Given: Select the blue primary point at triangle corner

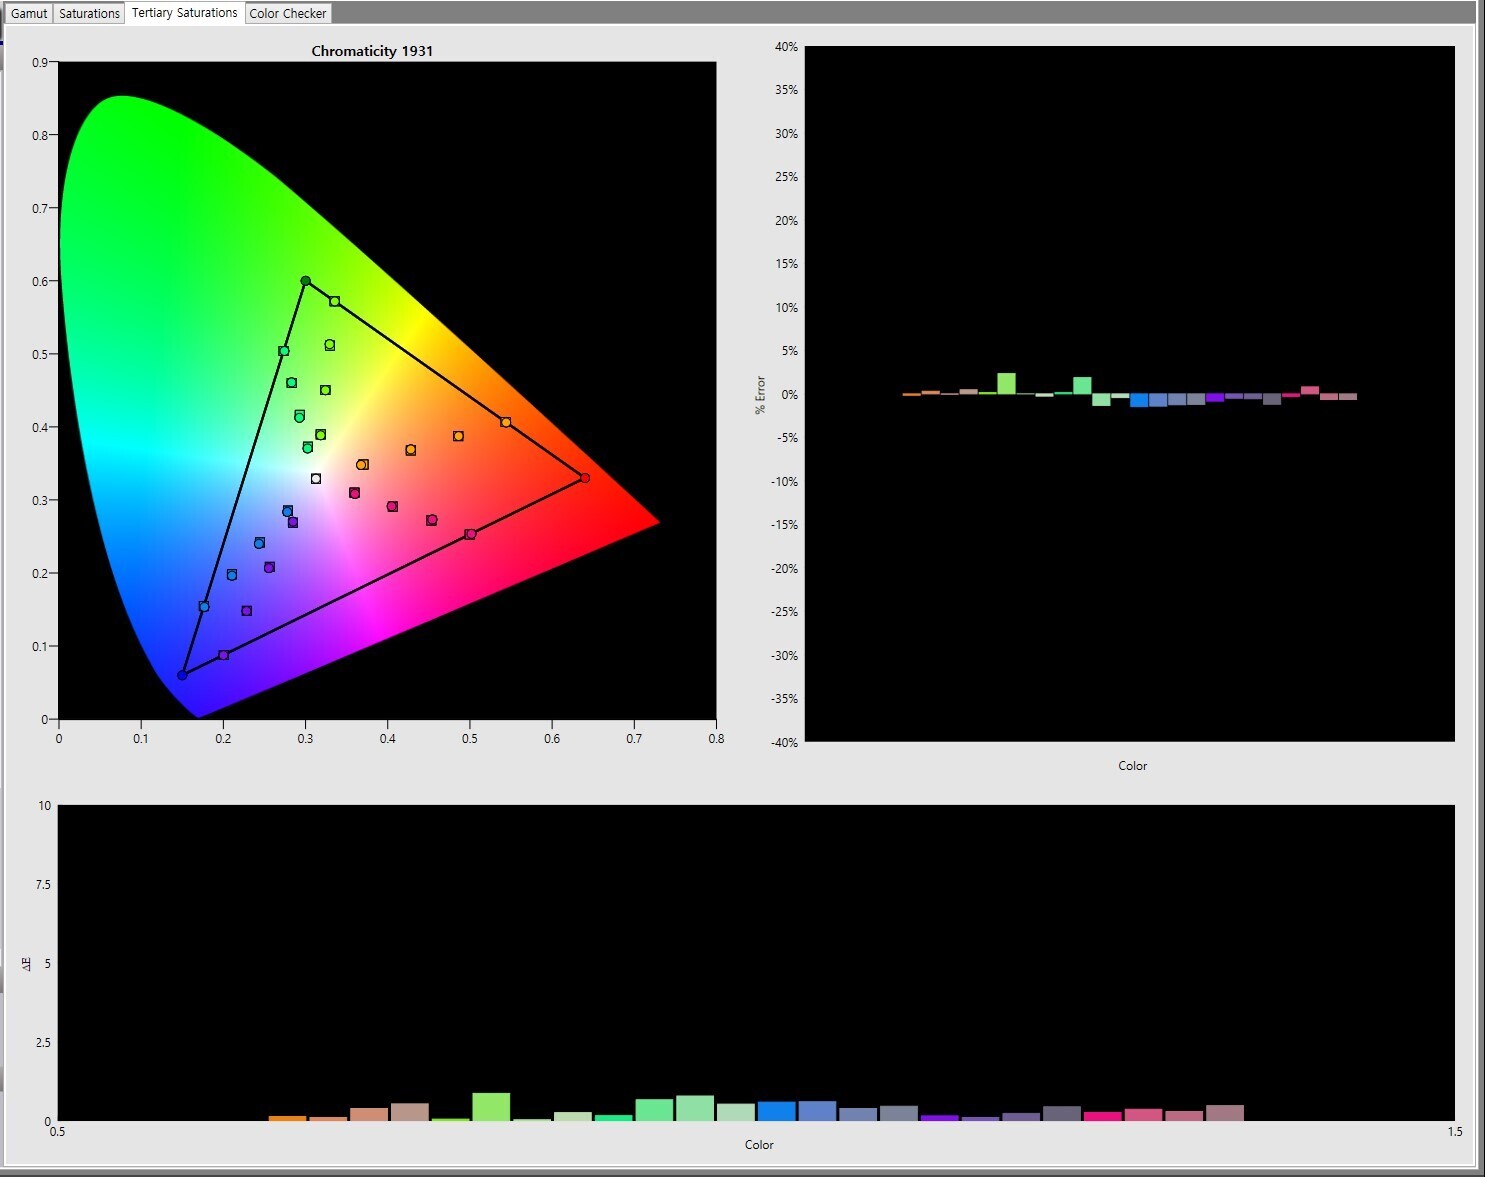Looking at the screenshot, I should (x=182, y=675).
